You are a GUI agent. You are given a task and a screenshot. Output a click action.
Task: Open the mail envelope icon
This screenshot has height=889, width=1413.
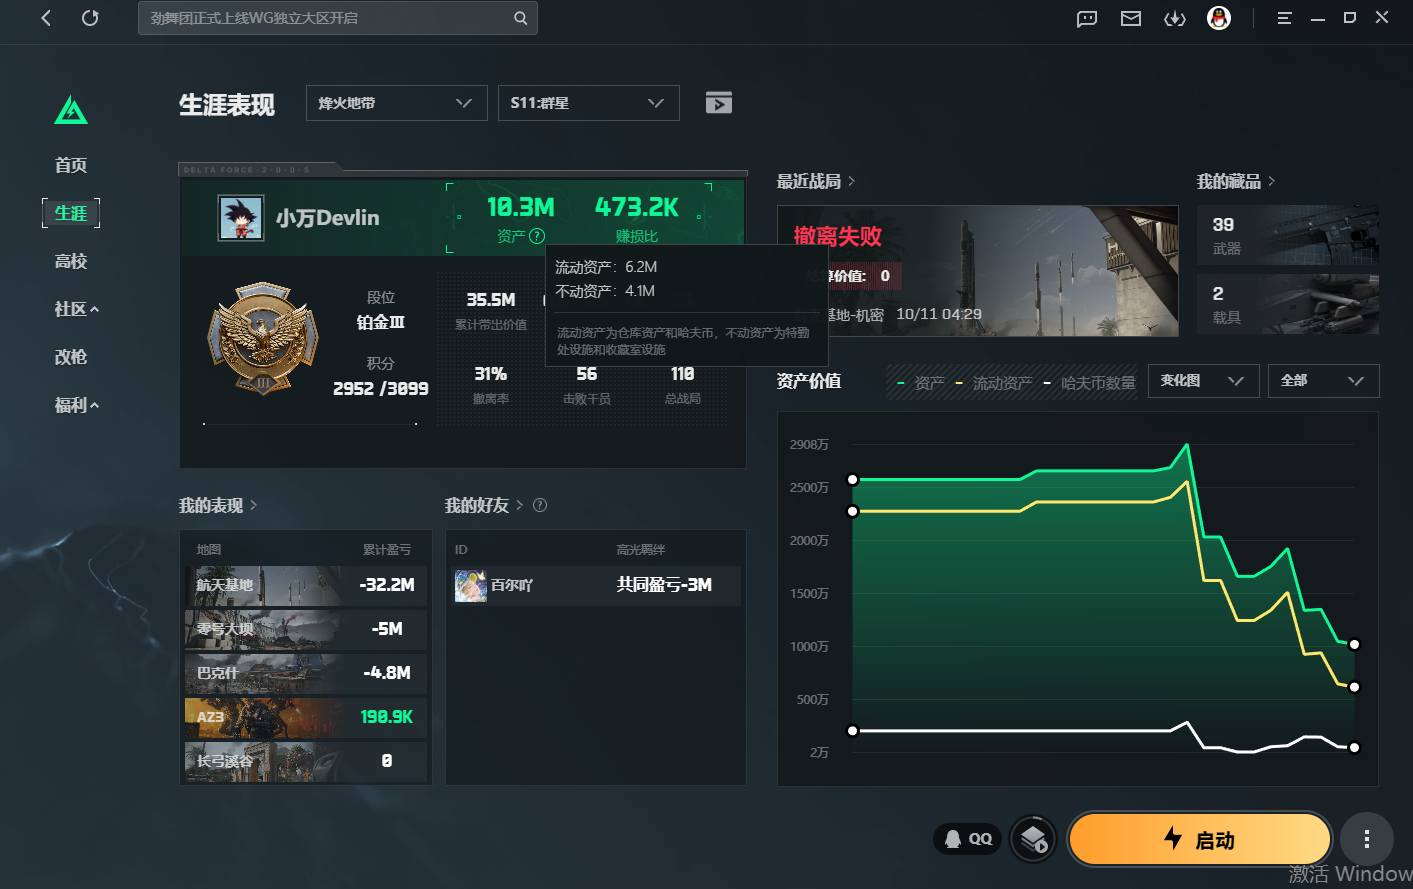1131,18
